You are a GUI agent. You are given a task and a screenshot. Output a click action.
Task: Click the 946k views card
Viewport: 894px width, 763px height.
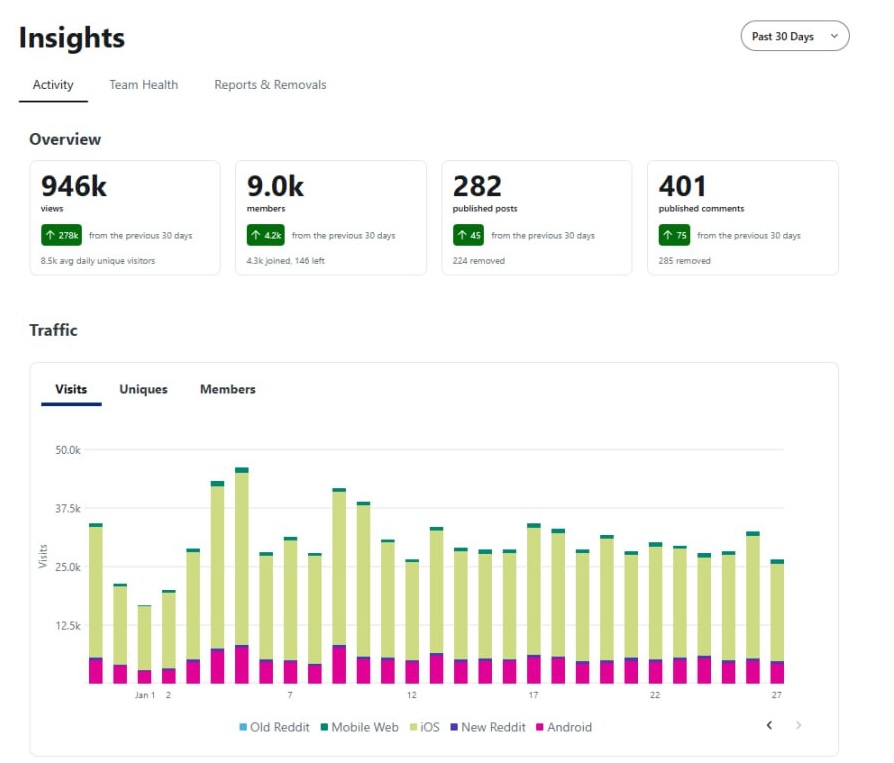125,217
